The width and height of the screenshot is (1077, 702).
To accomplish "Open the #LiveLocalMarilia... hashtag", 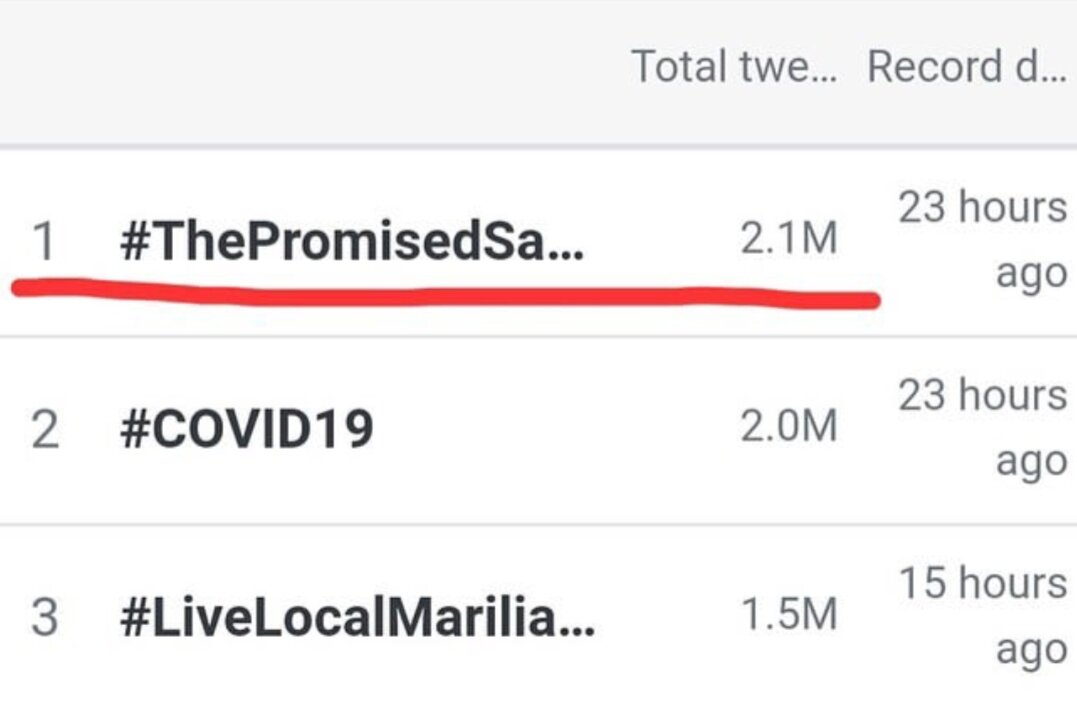I will coord(357,617).
